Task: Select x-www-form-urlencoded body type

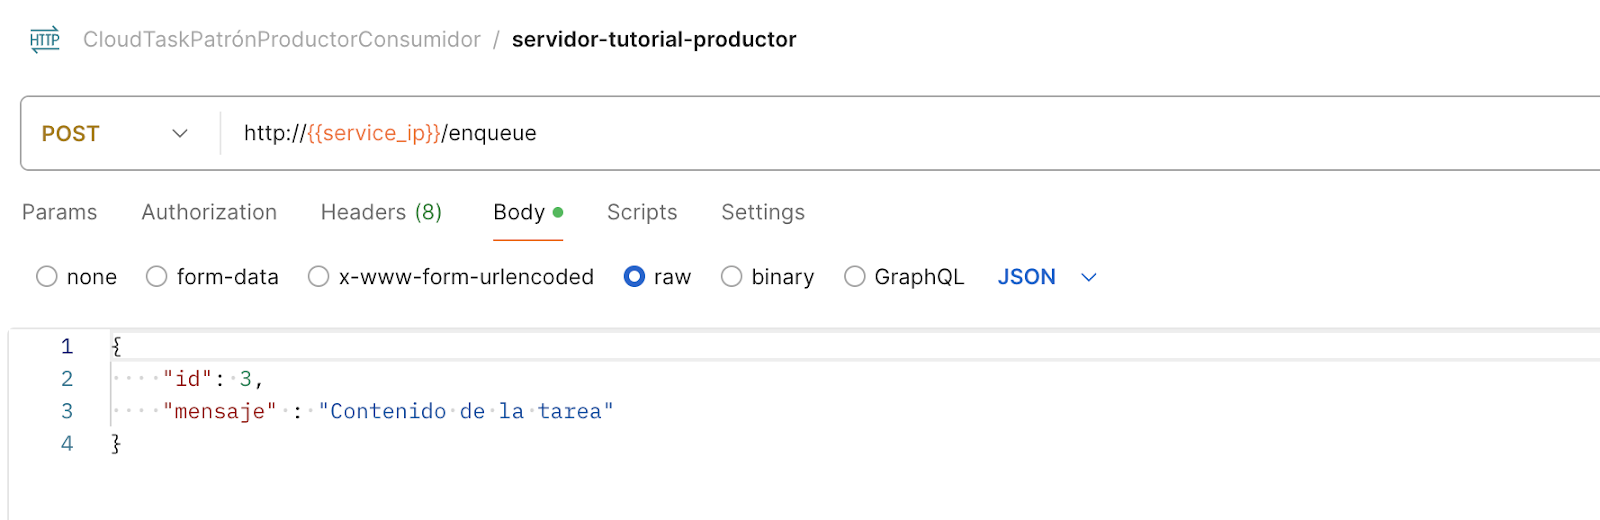Action: (319, 277)
